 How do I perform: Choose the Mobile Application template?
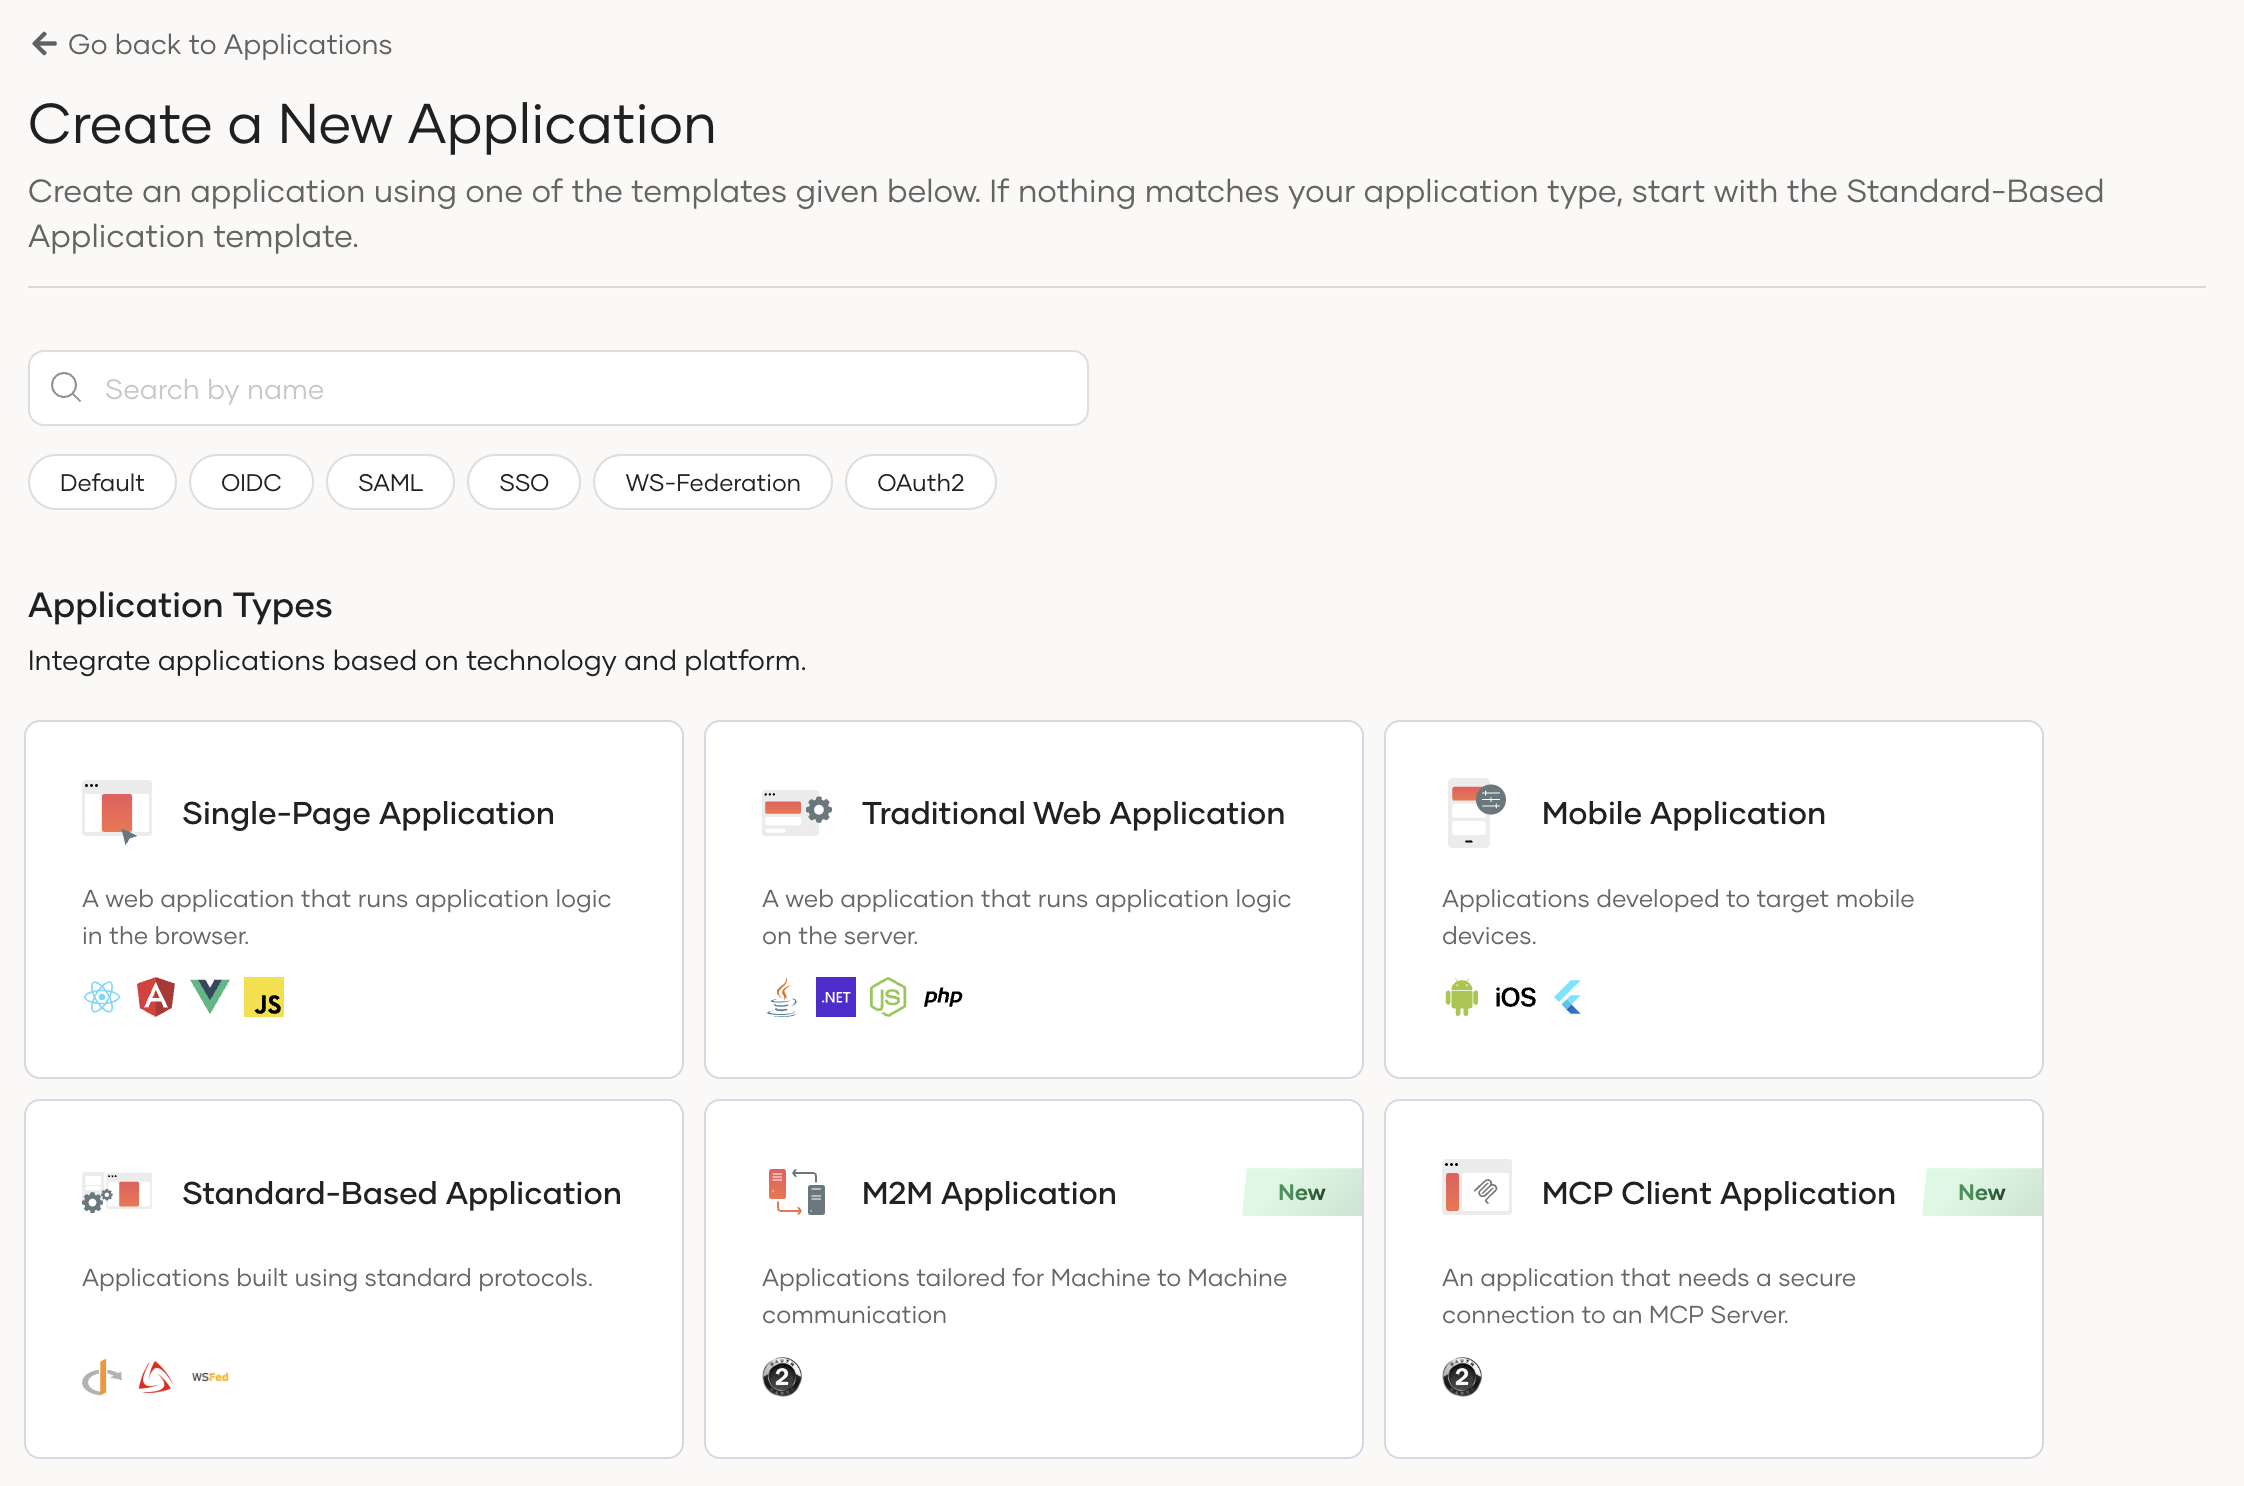click(x=1713, y=899)
